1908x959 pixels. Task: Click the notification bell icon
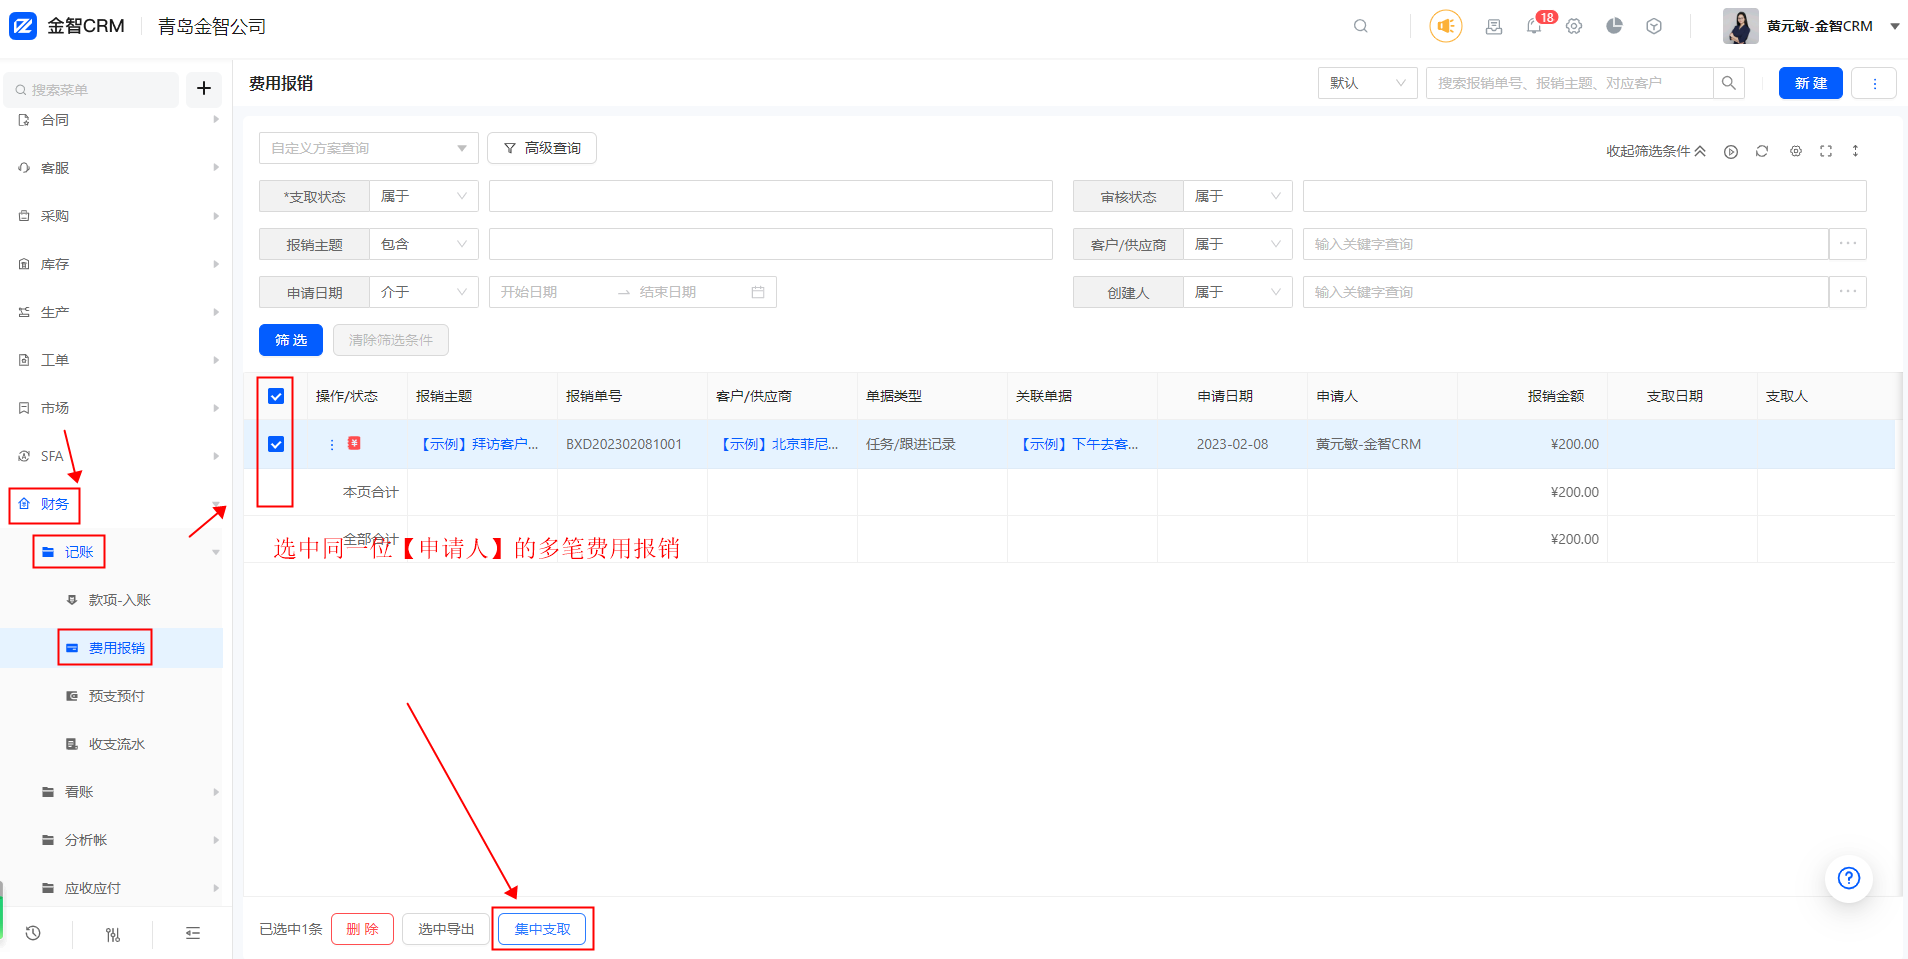[1534, 27]
